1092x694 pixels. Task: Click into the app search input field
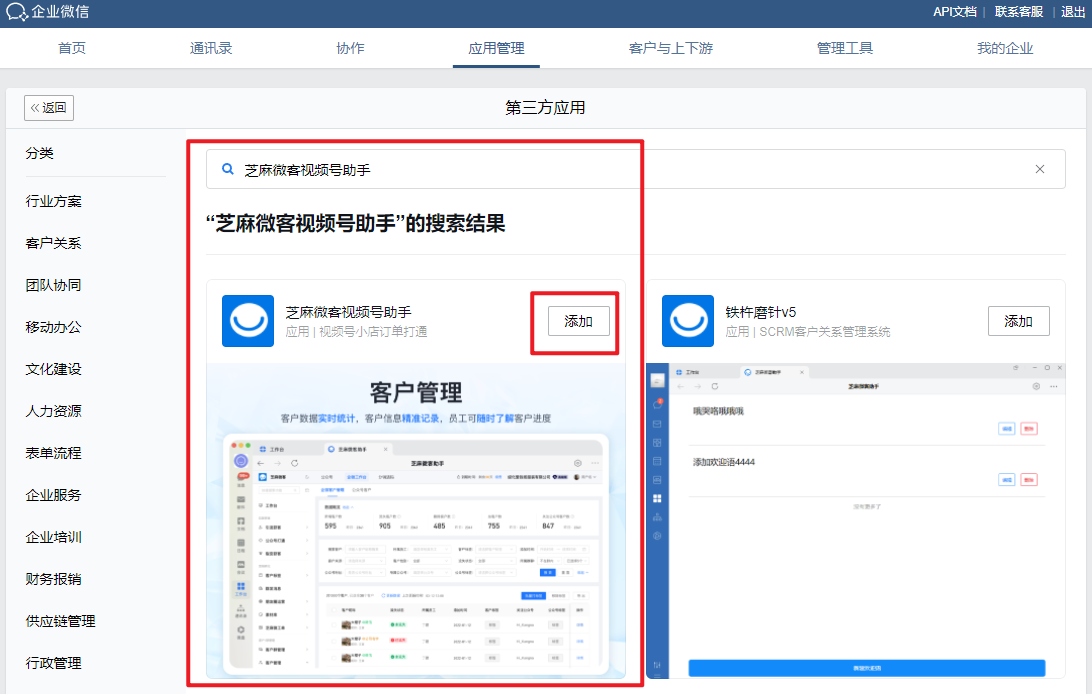pyautogui.click(x=635, y=169)
